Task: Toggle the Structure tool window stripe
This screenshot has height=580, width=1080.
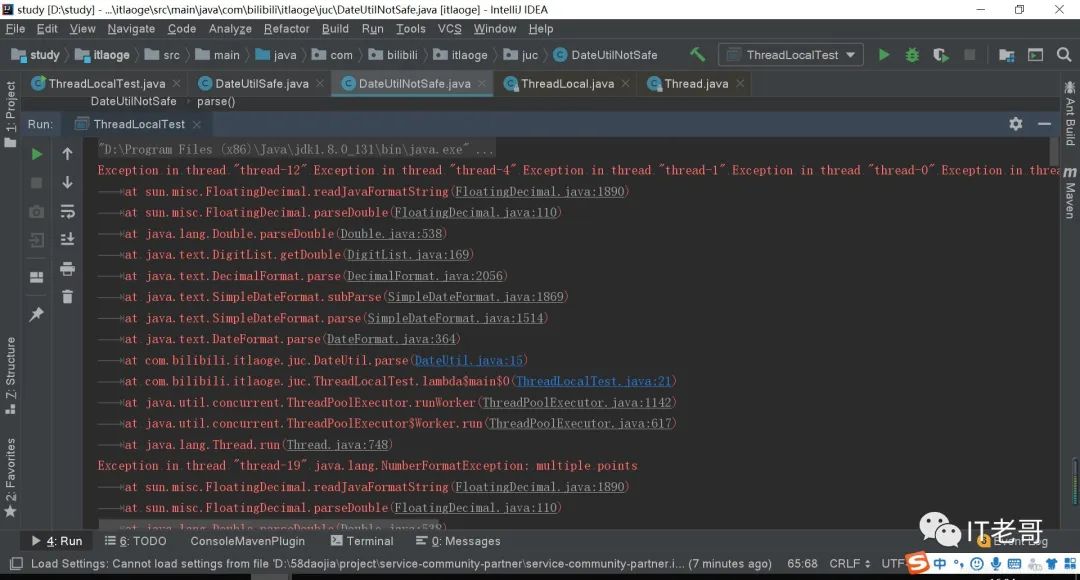Action: point(10,375)
